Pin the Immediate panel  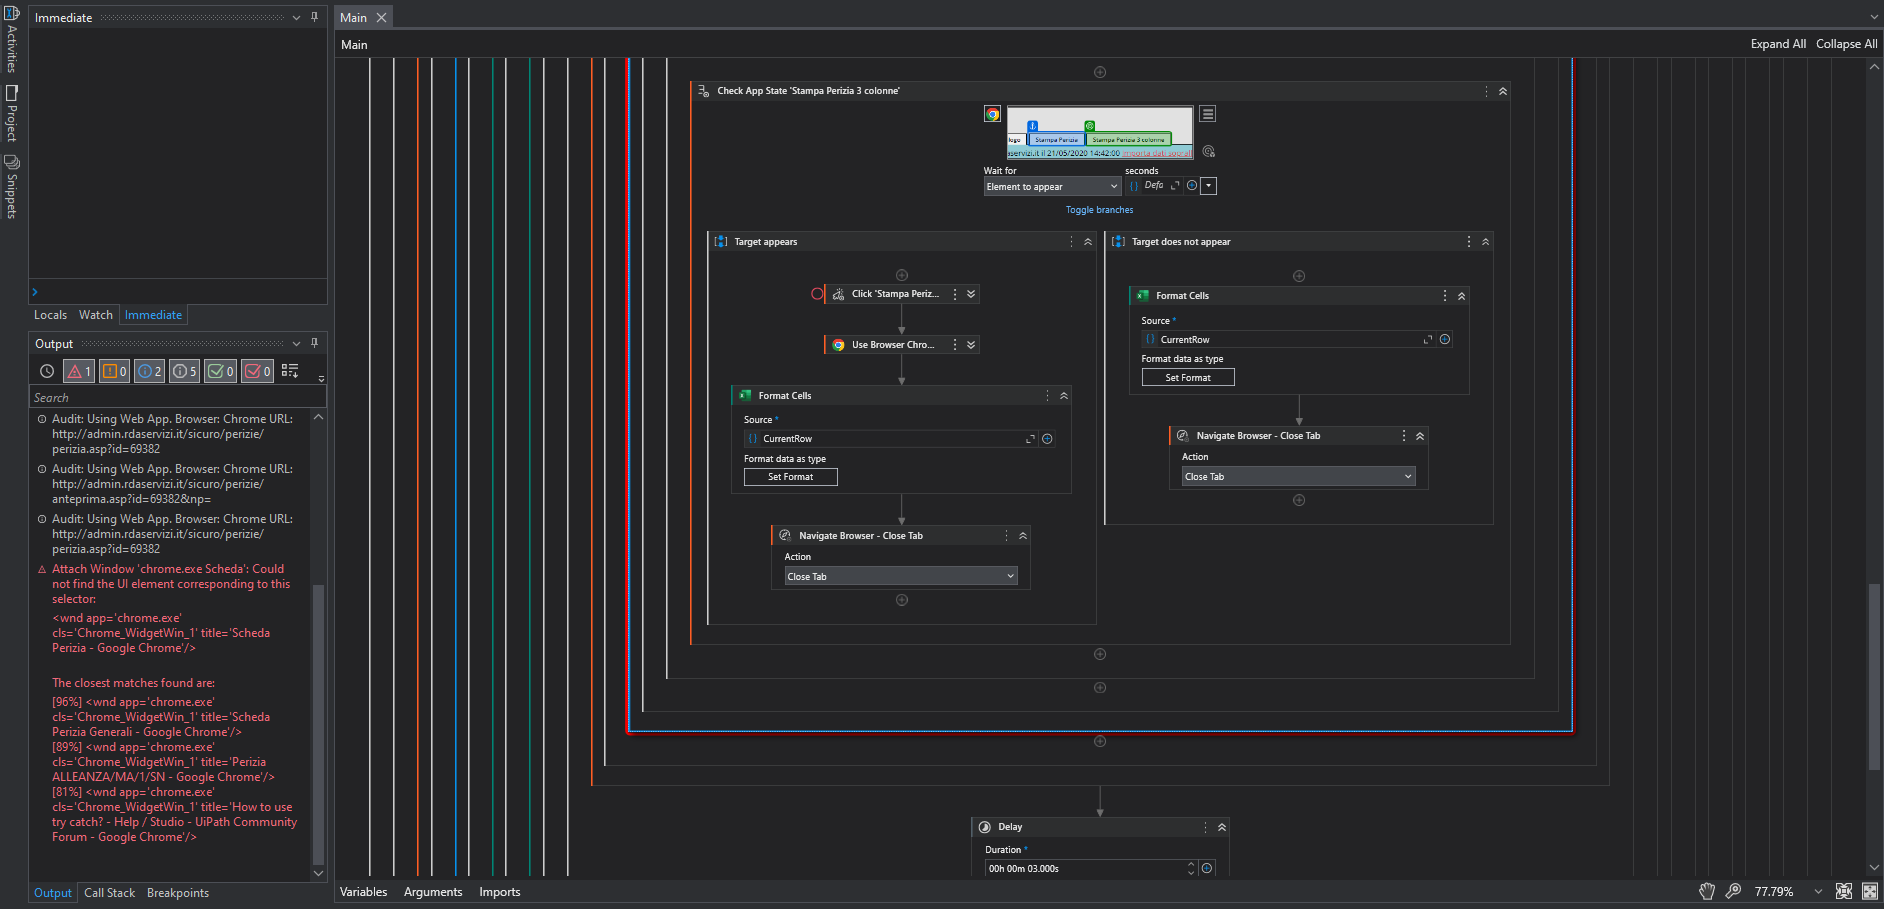[313, 17]
